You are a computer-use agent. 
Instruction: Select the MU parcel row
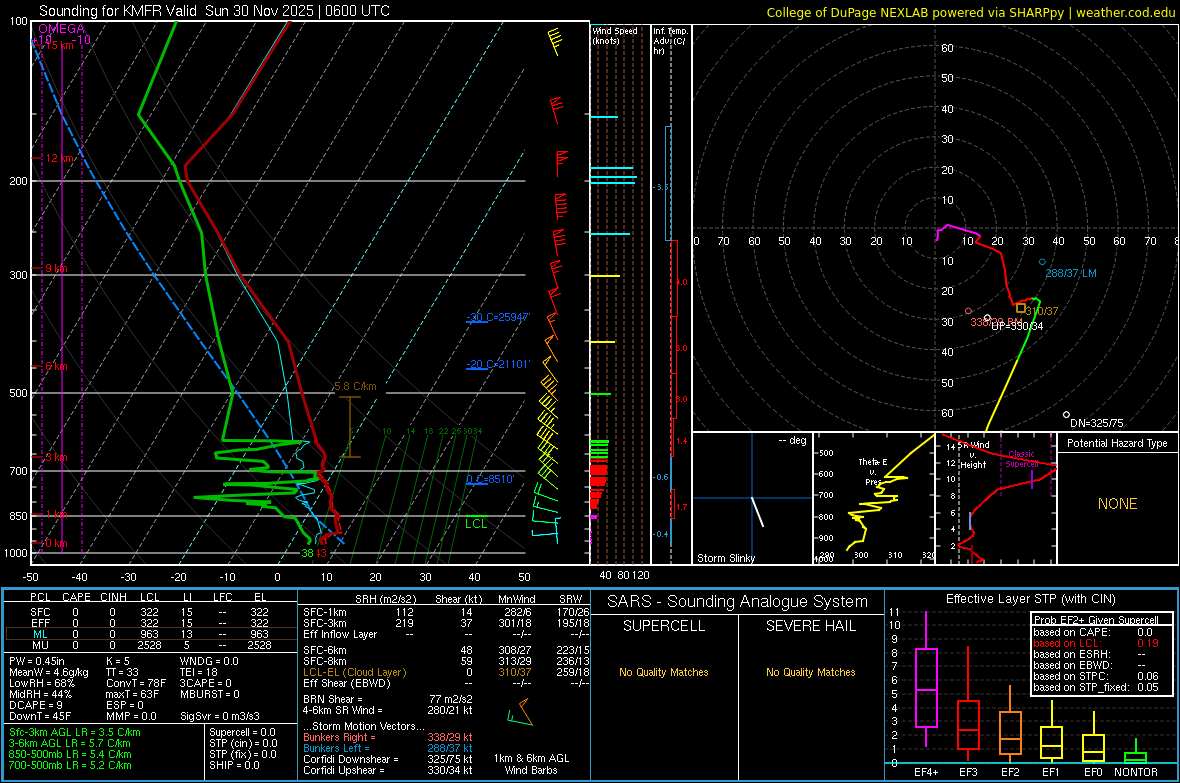click(x=150, y=645)
